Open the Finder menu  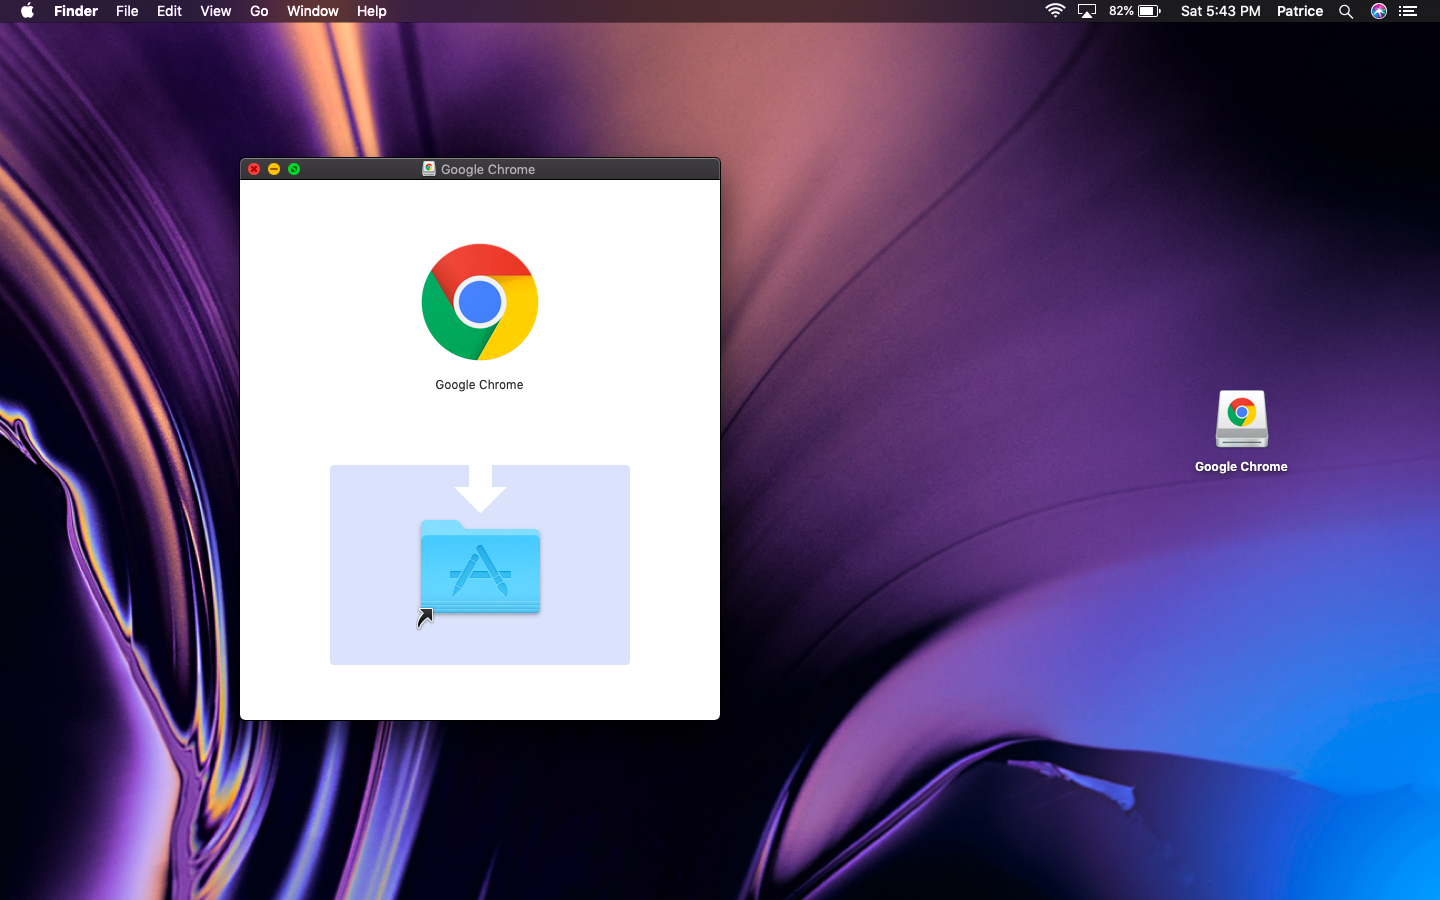tap(76, 11)
